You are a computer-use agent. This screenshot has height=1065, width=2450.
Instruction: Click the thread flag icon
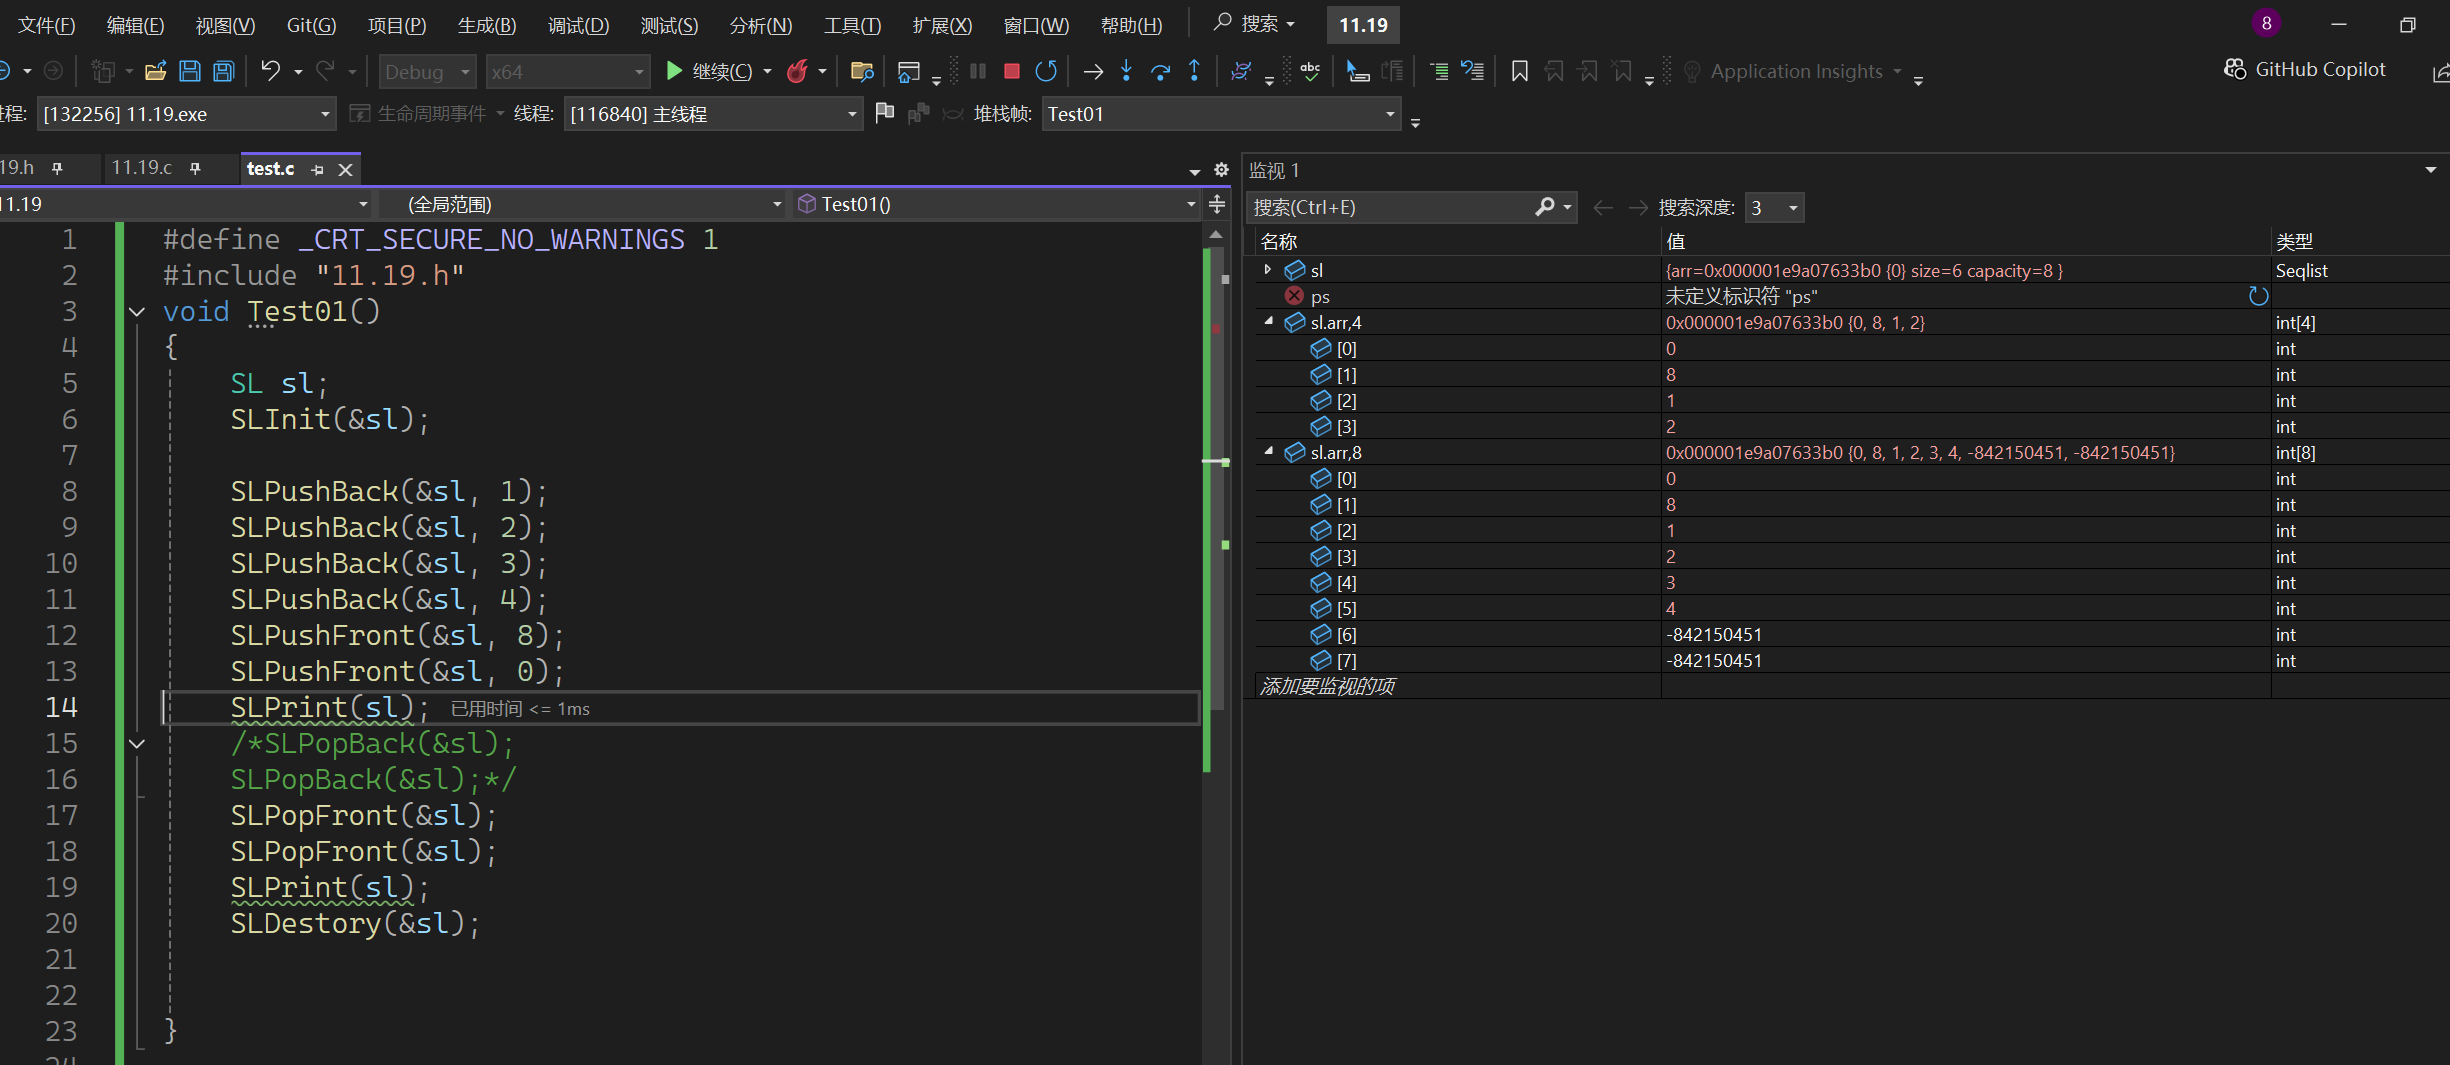pos(884,113)
